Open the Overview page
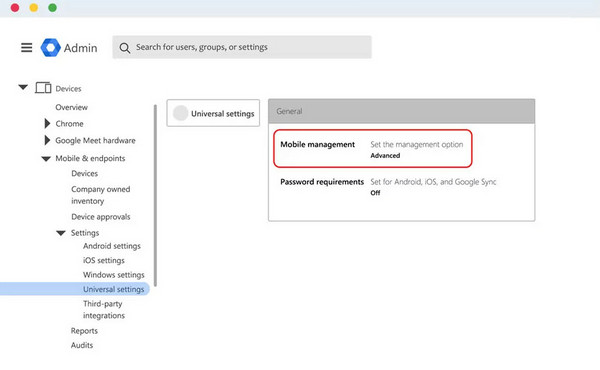This screenshot has height=370, width=600. [x=72, y=107]
